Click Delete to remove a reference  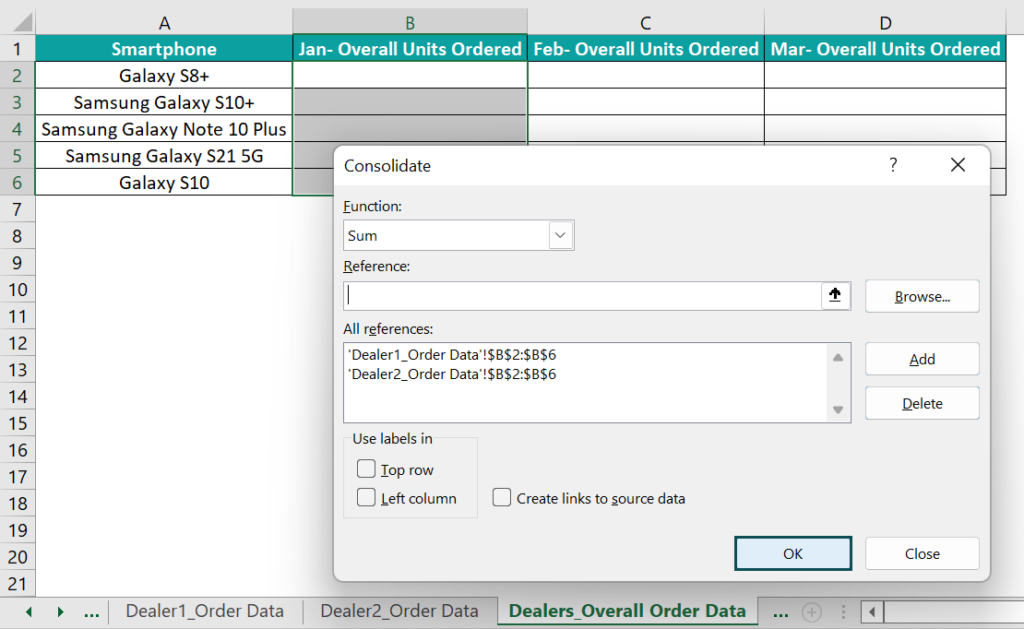point(922,403)
